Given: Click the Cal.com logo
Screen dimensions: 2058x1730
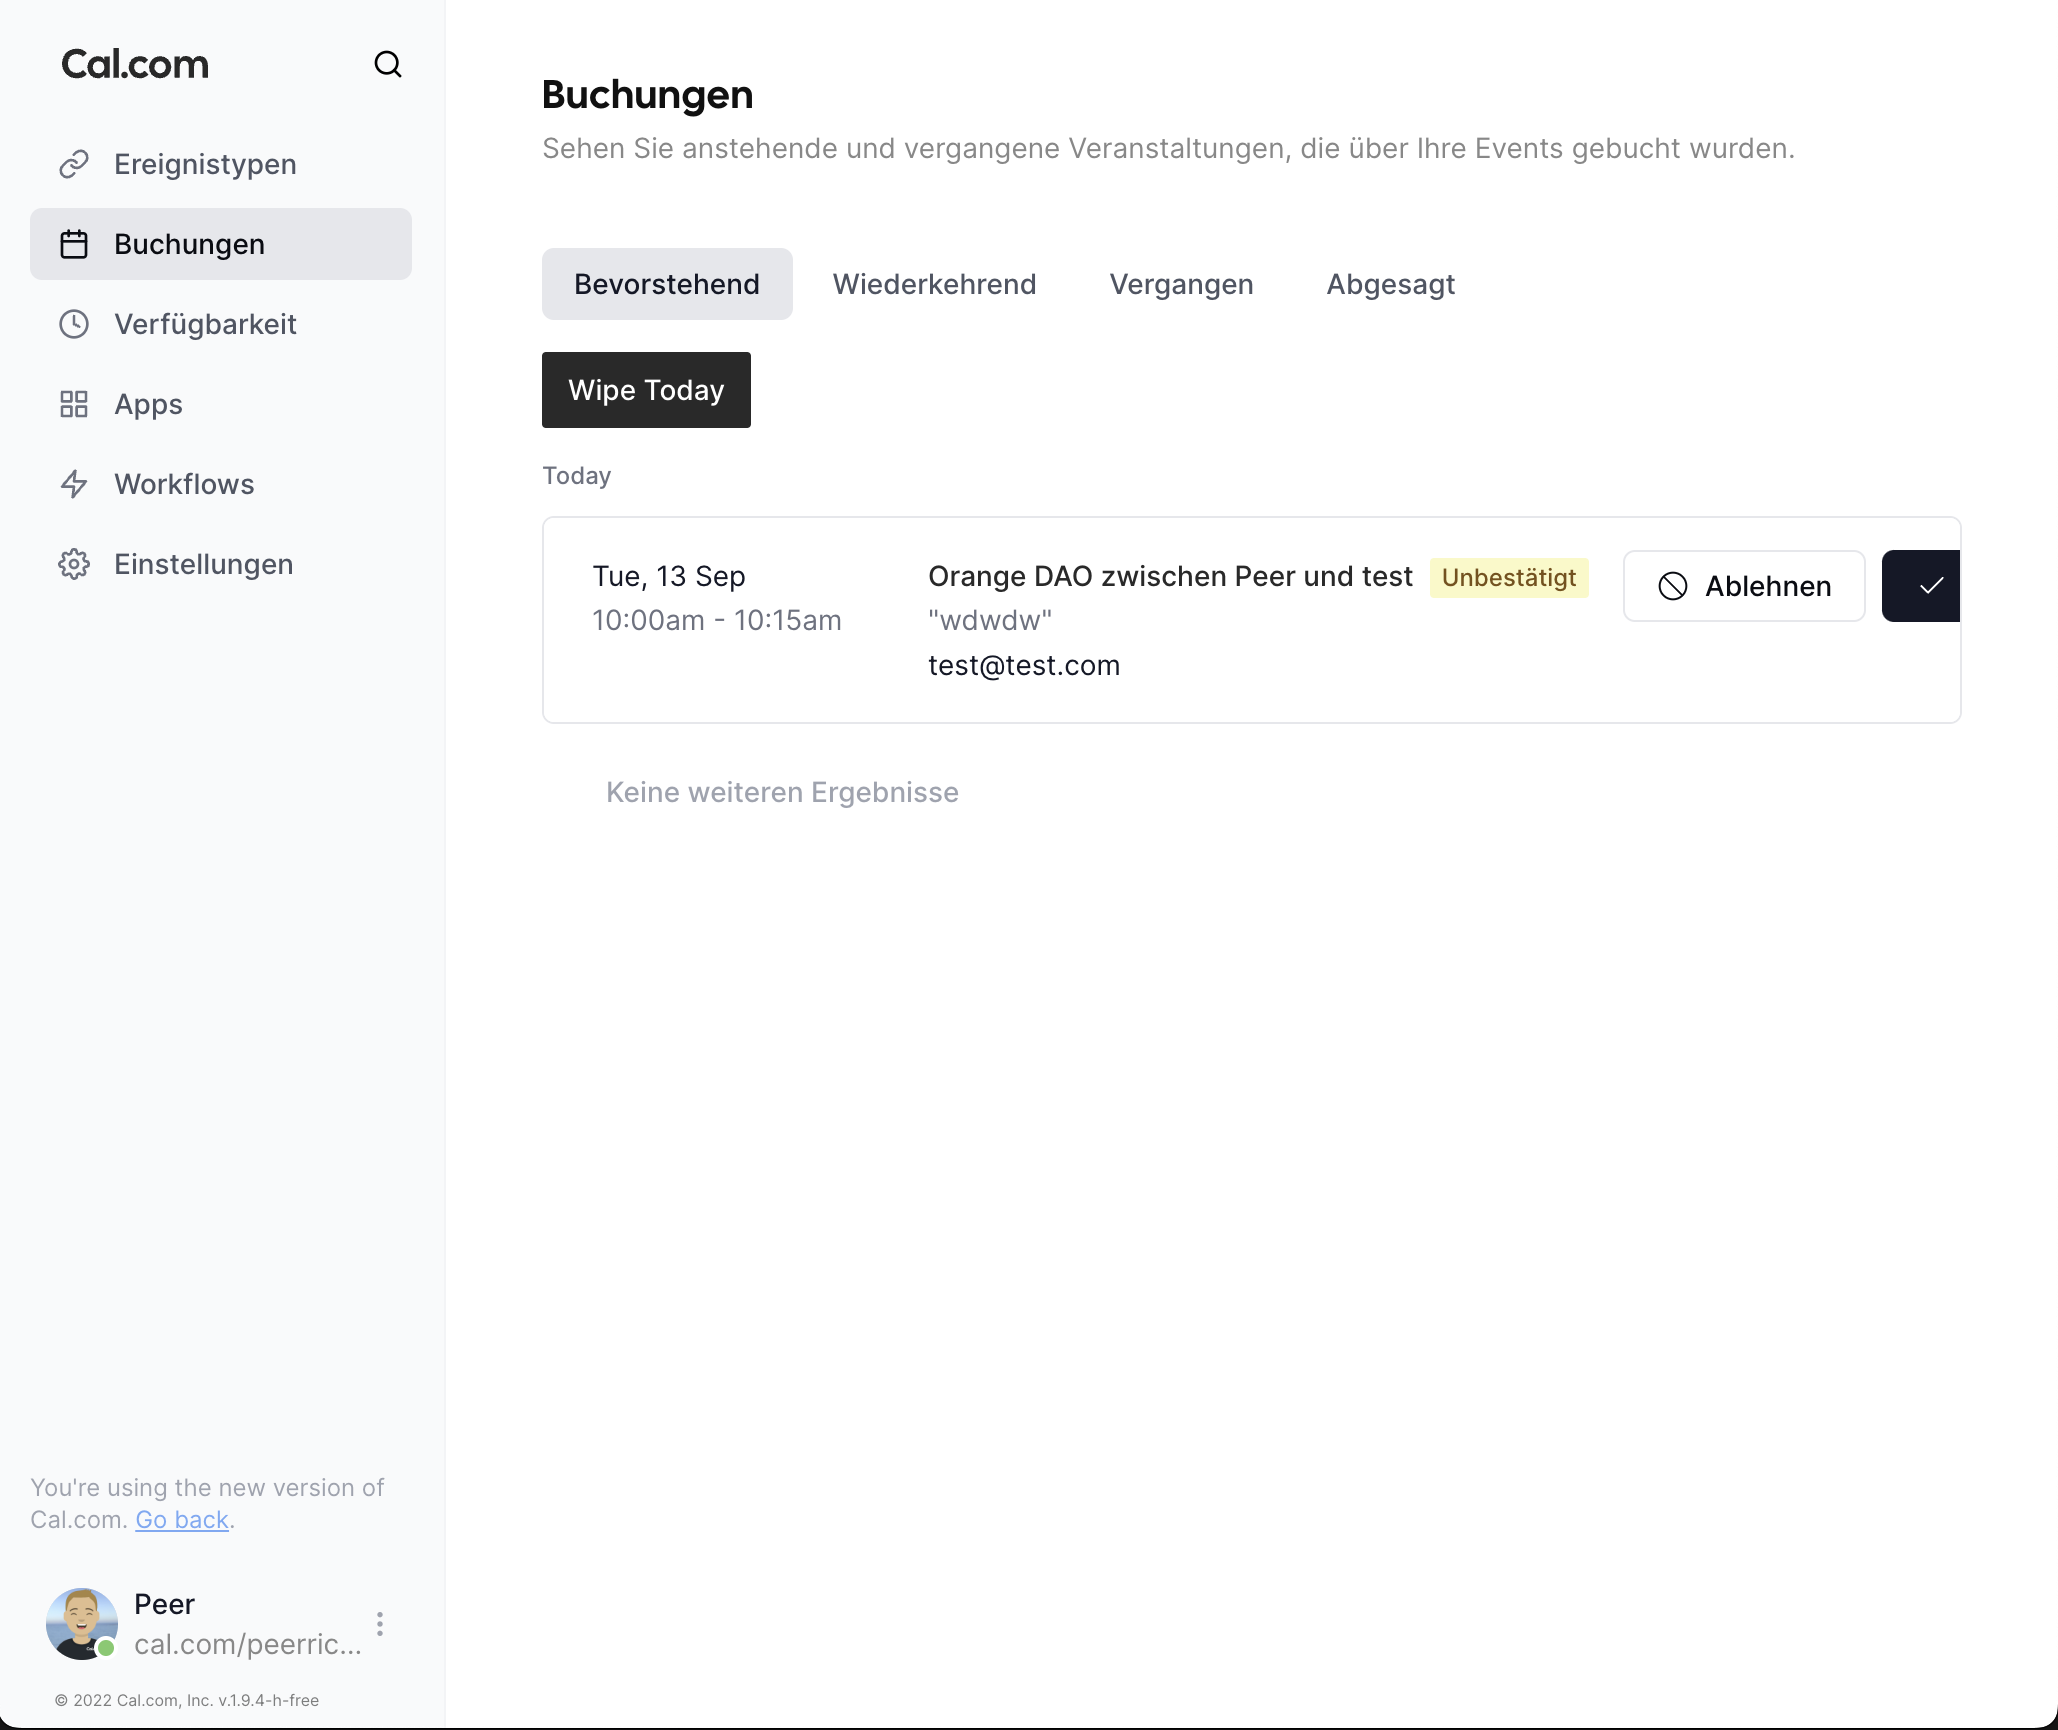Looking at the screenshot, I should pos(135,65).
